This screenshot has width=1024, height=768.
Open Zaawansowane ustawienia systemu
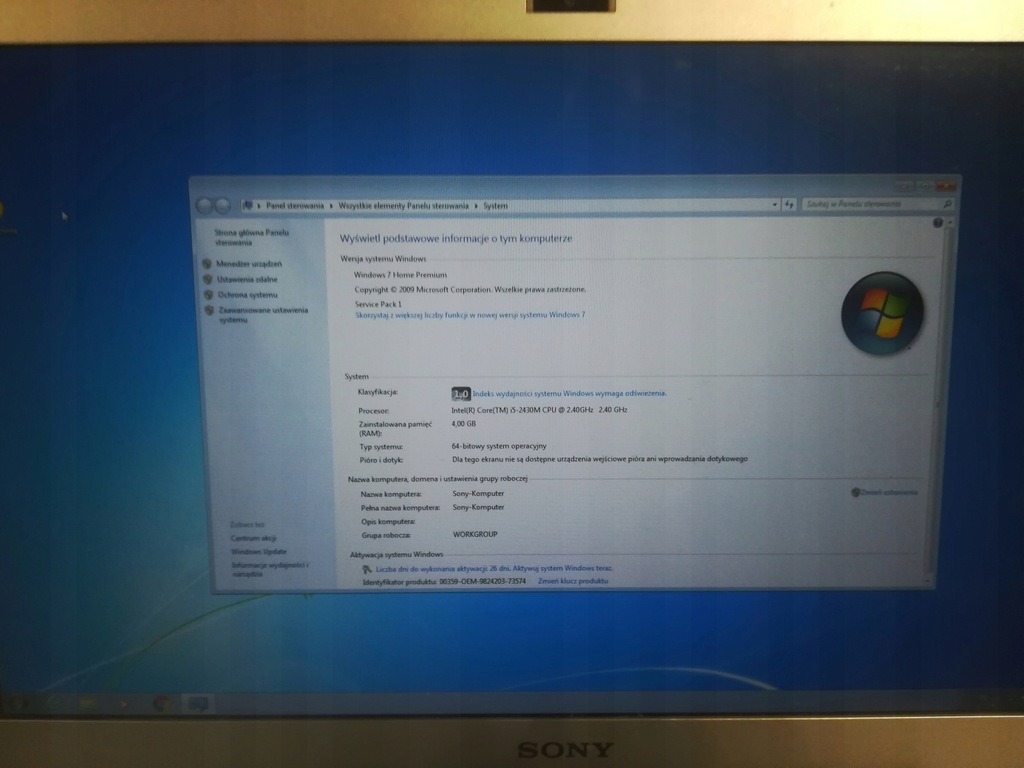coord(263,315)
